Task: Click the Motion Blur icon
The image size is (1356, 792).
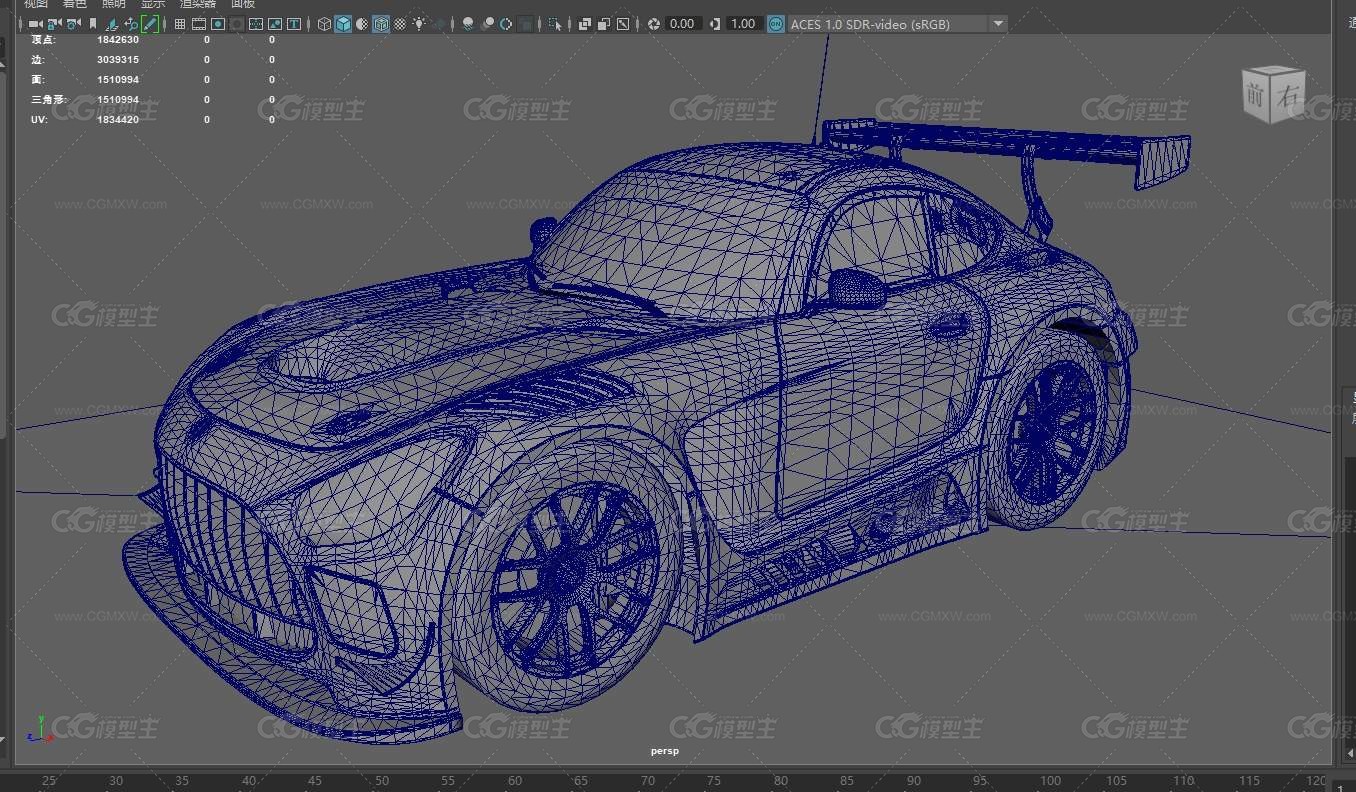Action: (486, 24)
